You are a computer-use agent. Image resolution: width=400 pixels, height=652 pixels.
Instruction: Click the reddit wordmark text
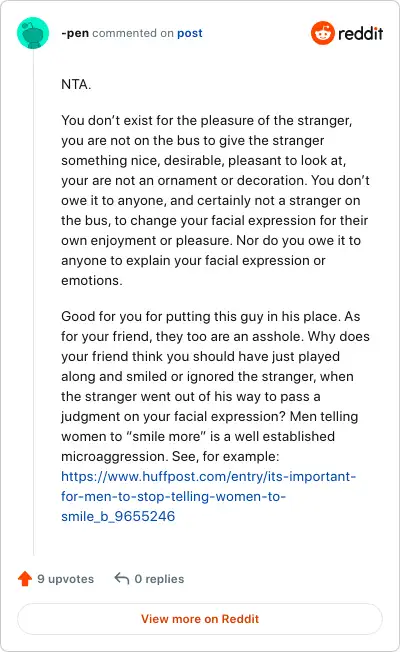360,33
